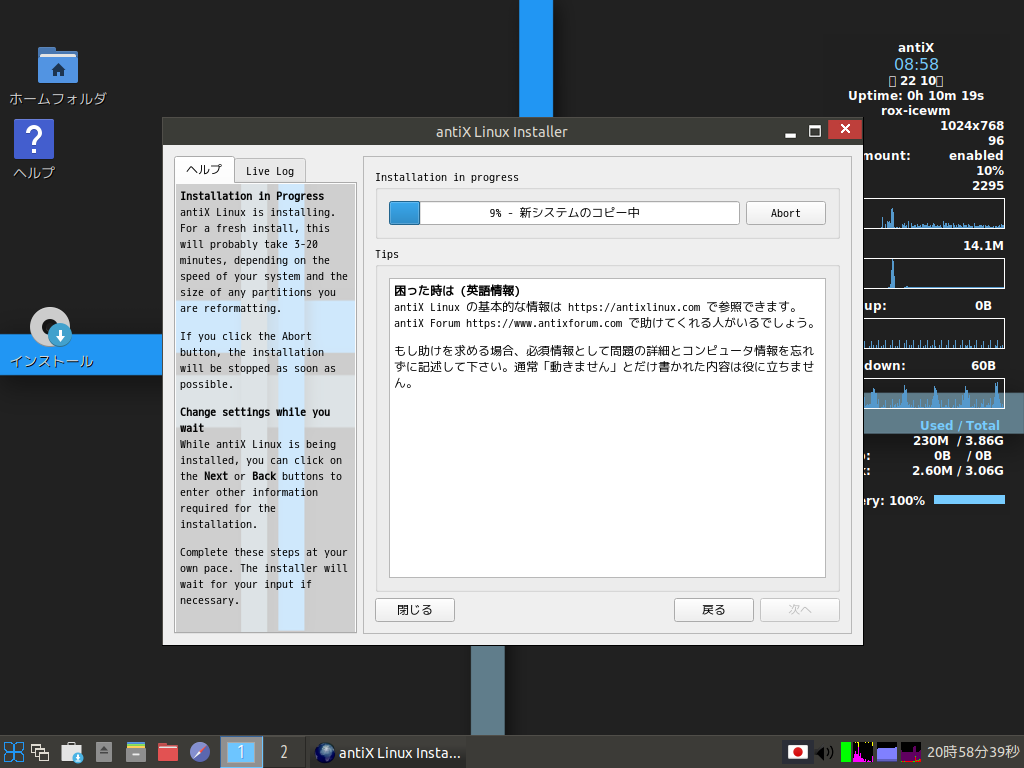Open the taskbar start menu icon

pyautogui.click(x=14, y=752)
